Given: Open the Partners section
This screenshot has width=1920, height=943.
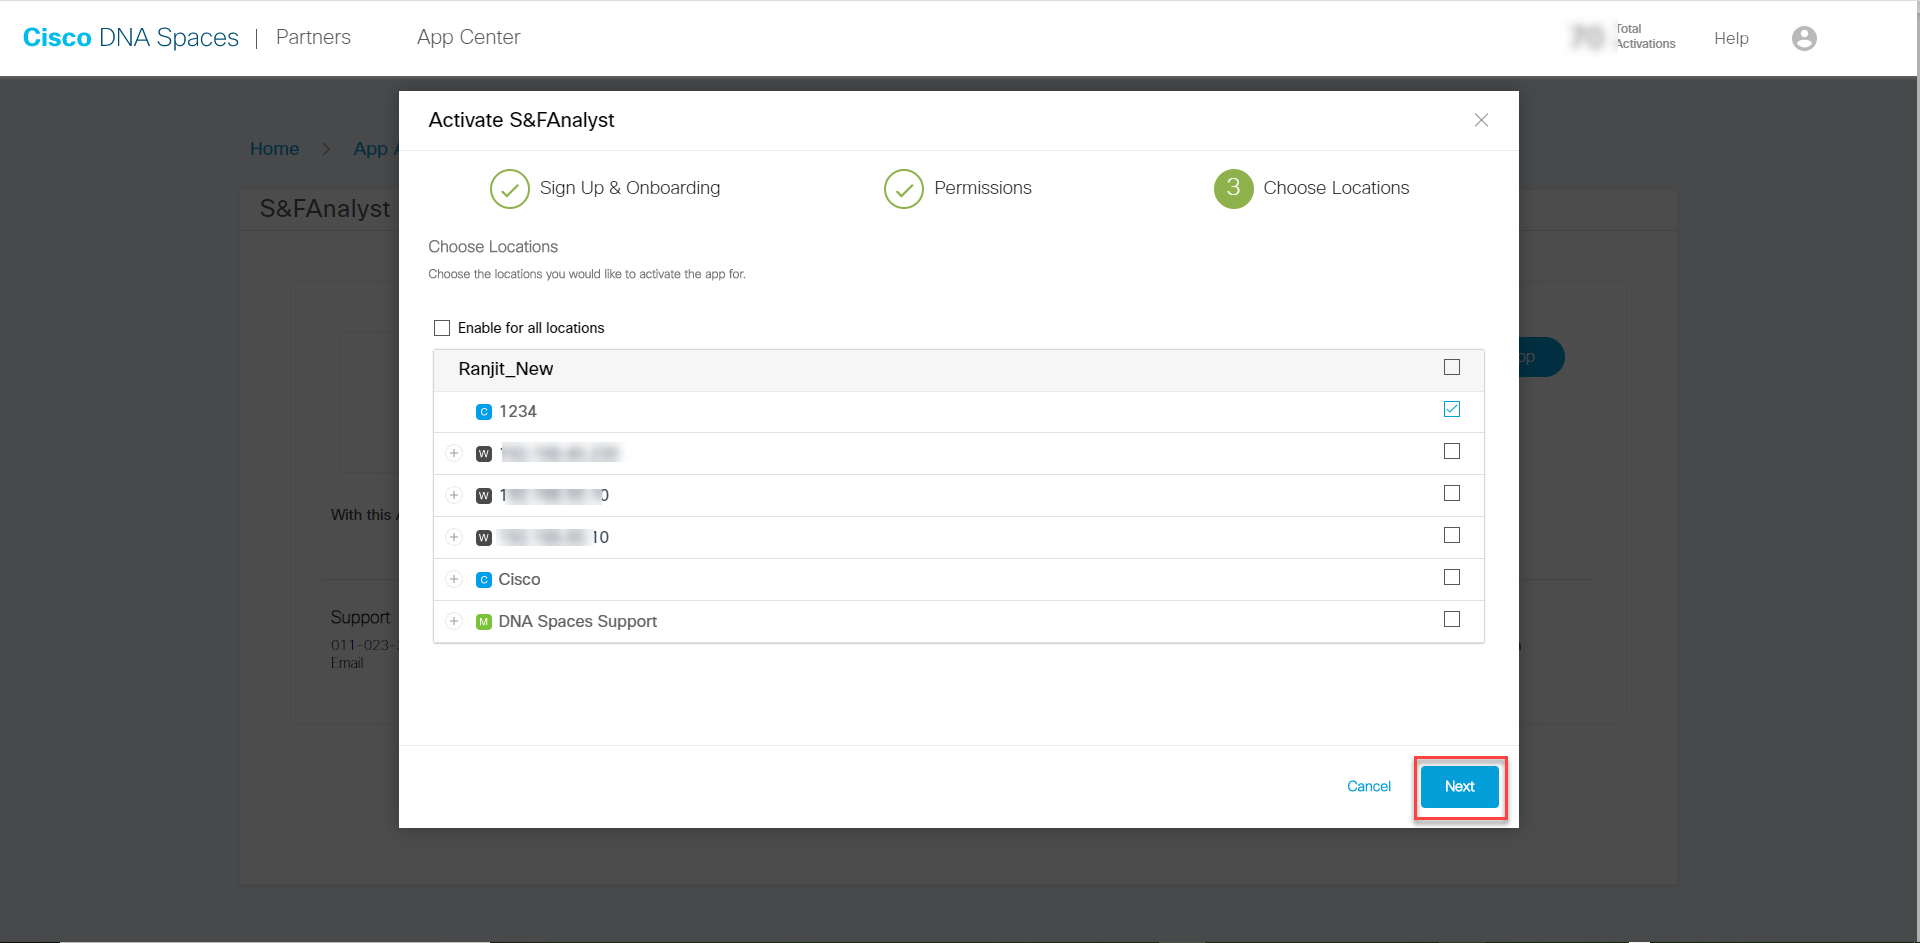Looking at the screenshot, I should click(313, 37).
